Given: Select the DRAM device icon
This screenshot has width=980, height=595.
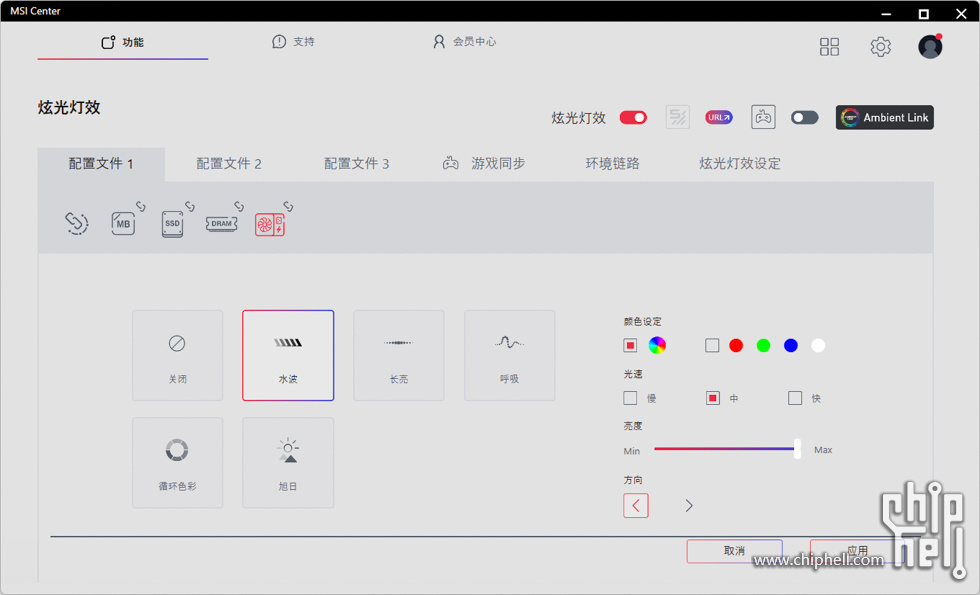Looking at the screenshot, I should pos(221,224).
